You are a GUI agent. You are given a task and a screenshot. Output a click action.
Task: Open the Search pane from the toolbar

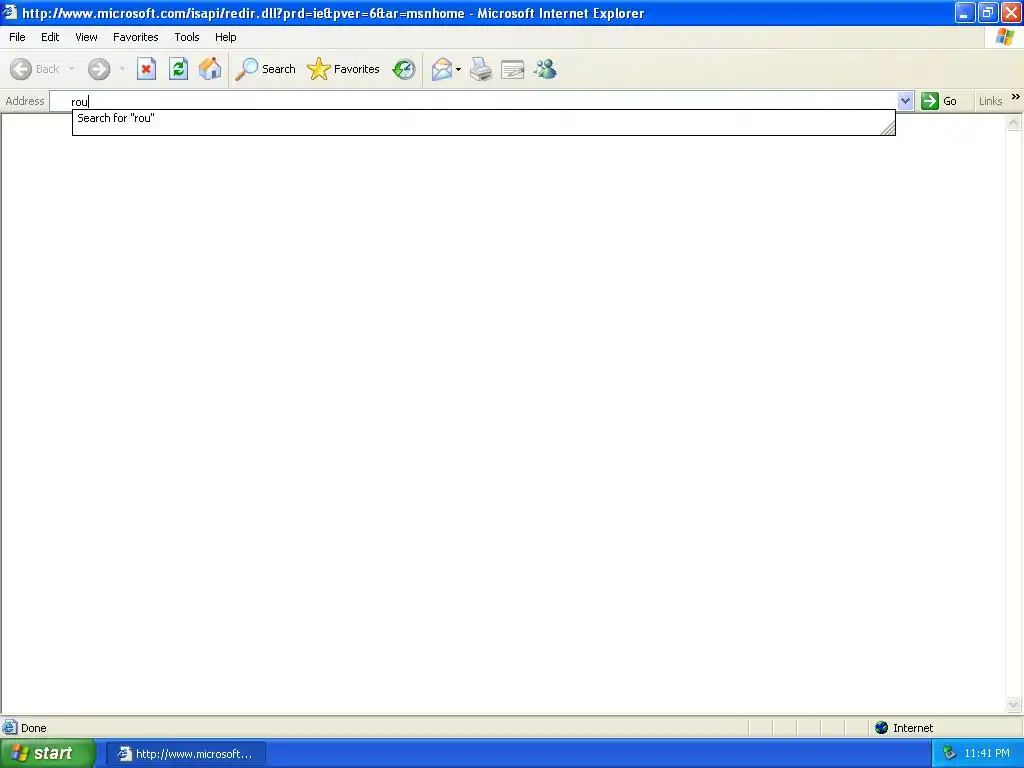pyautogui.click(x=266, y=69)
